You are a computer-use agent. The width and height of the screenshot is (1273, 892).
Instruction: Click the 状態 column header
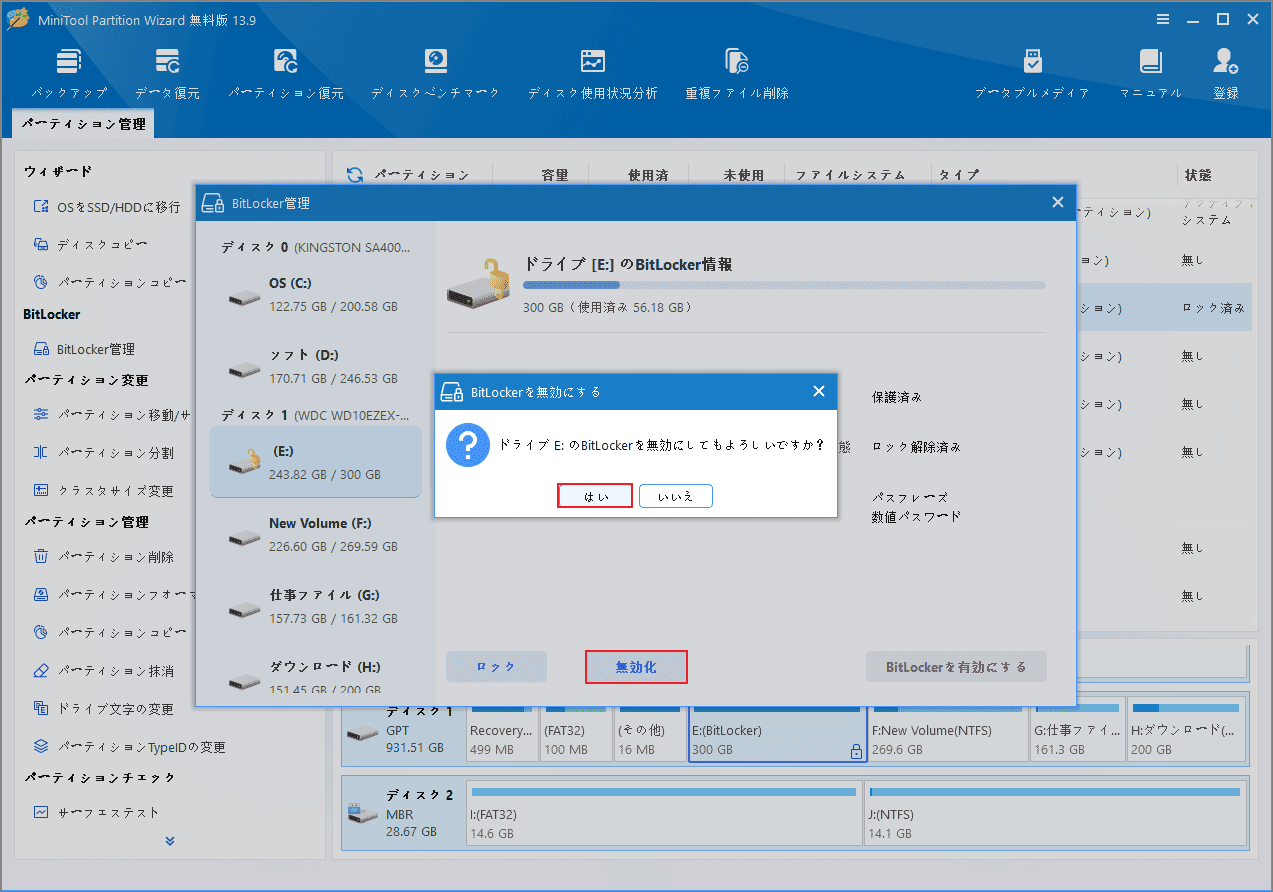pyautogui.click(x=1198, y=175)
